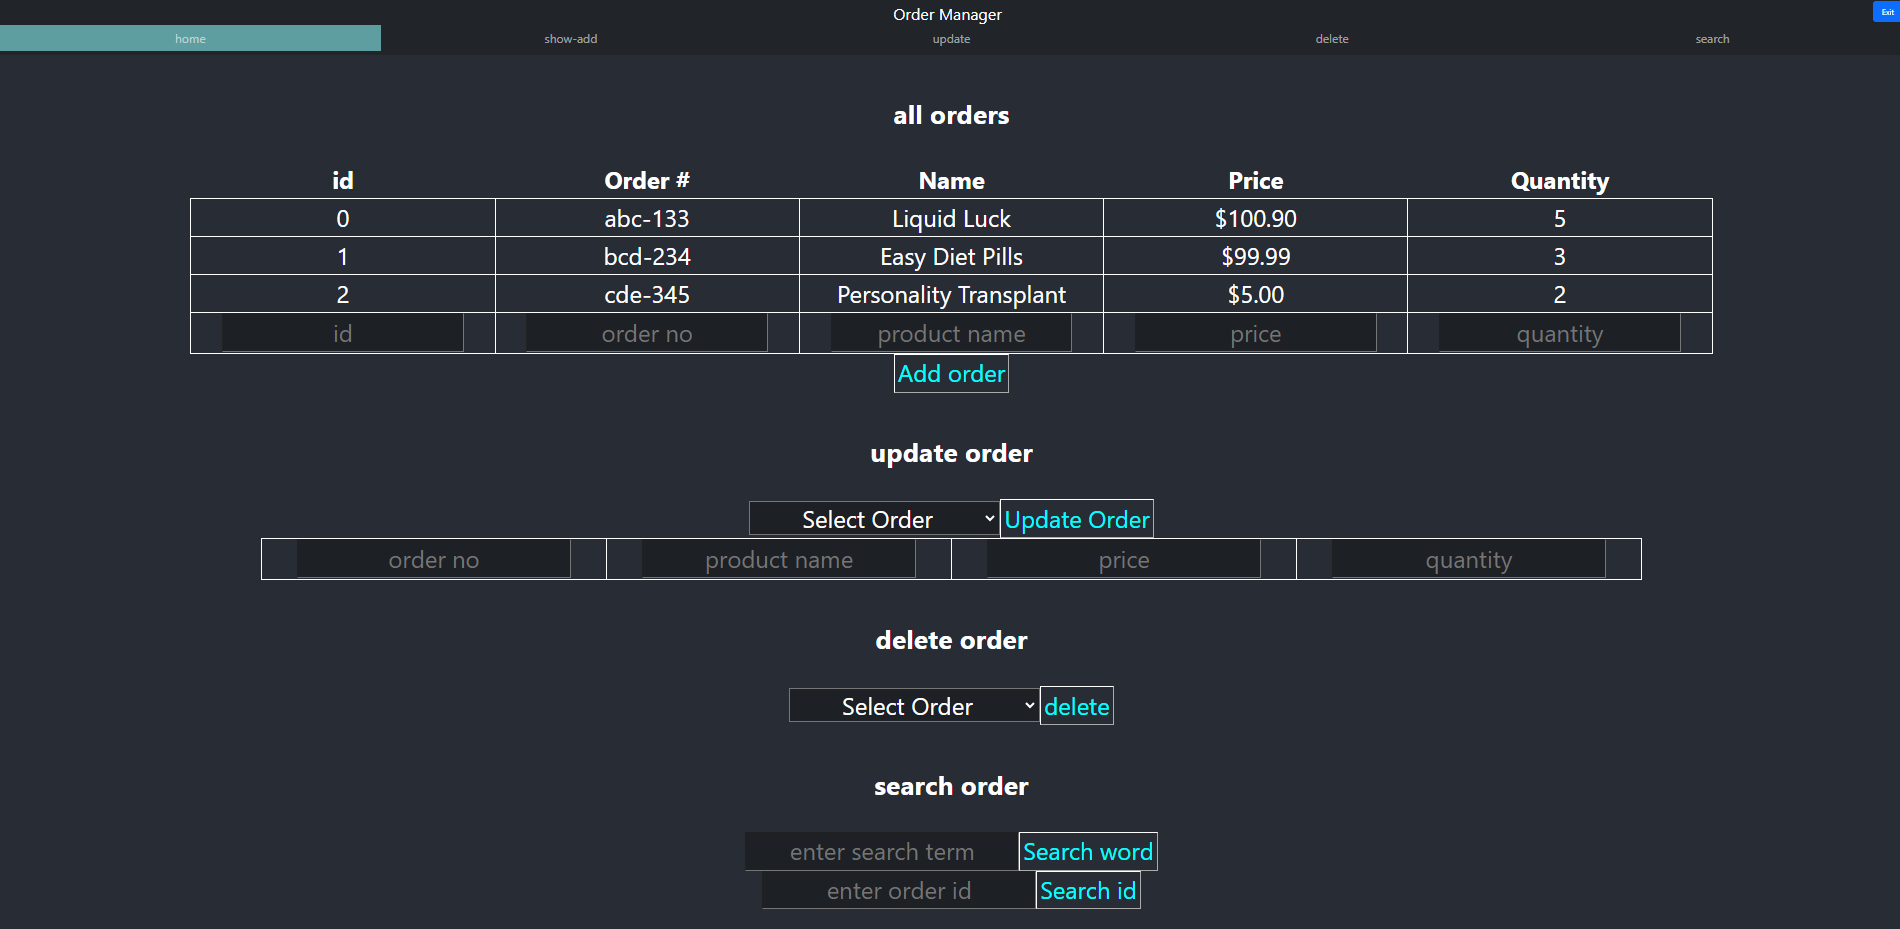The image size is (1900, 929).
Task: Focus the enter order id field
Action: [898, 891]
